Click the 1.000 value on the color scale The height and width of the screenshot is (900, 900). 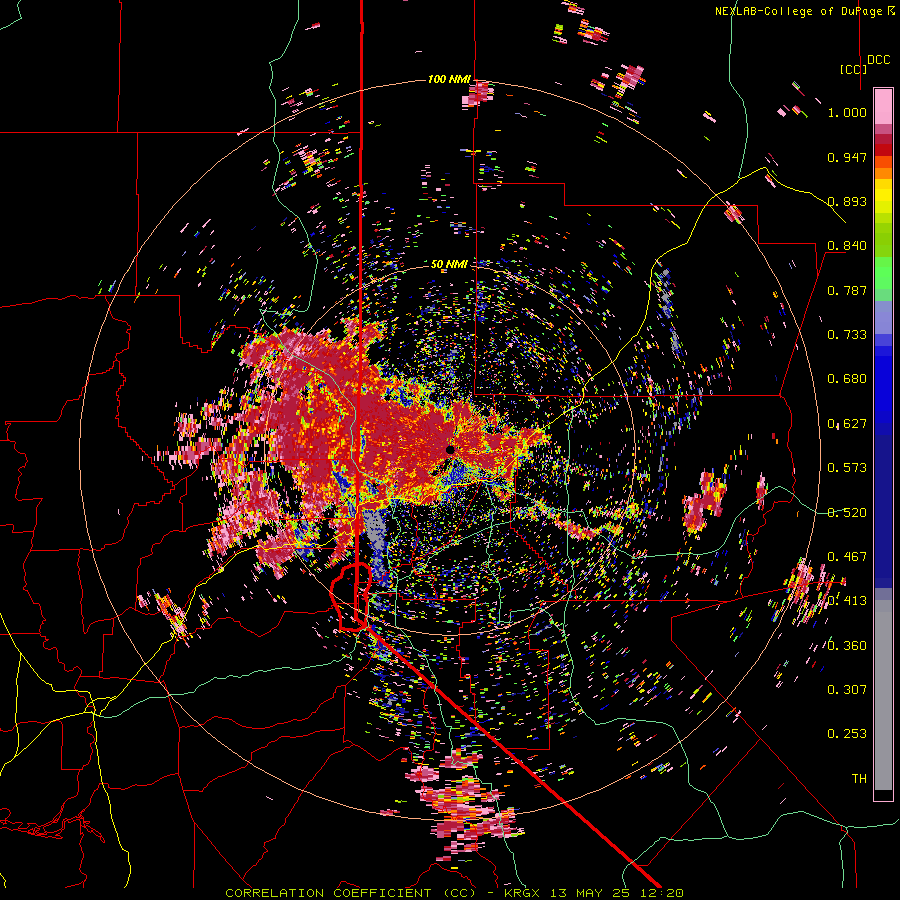847,112
